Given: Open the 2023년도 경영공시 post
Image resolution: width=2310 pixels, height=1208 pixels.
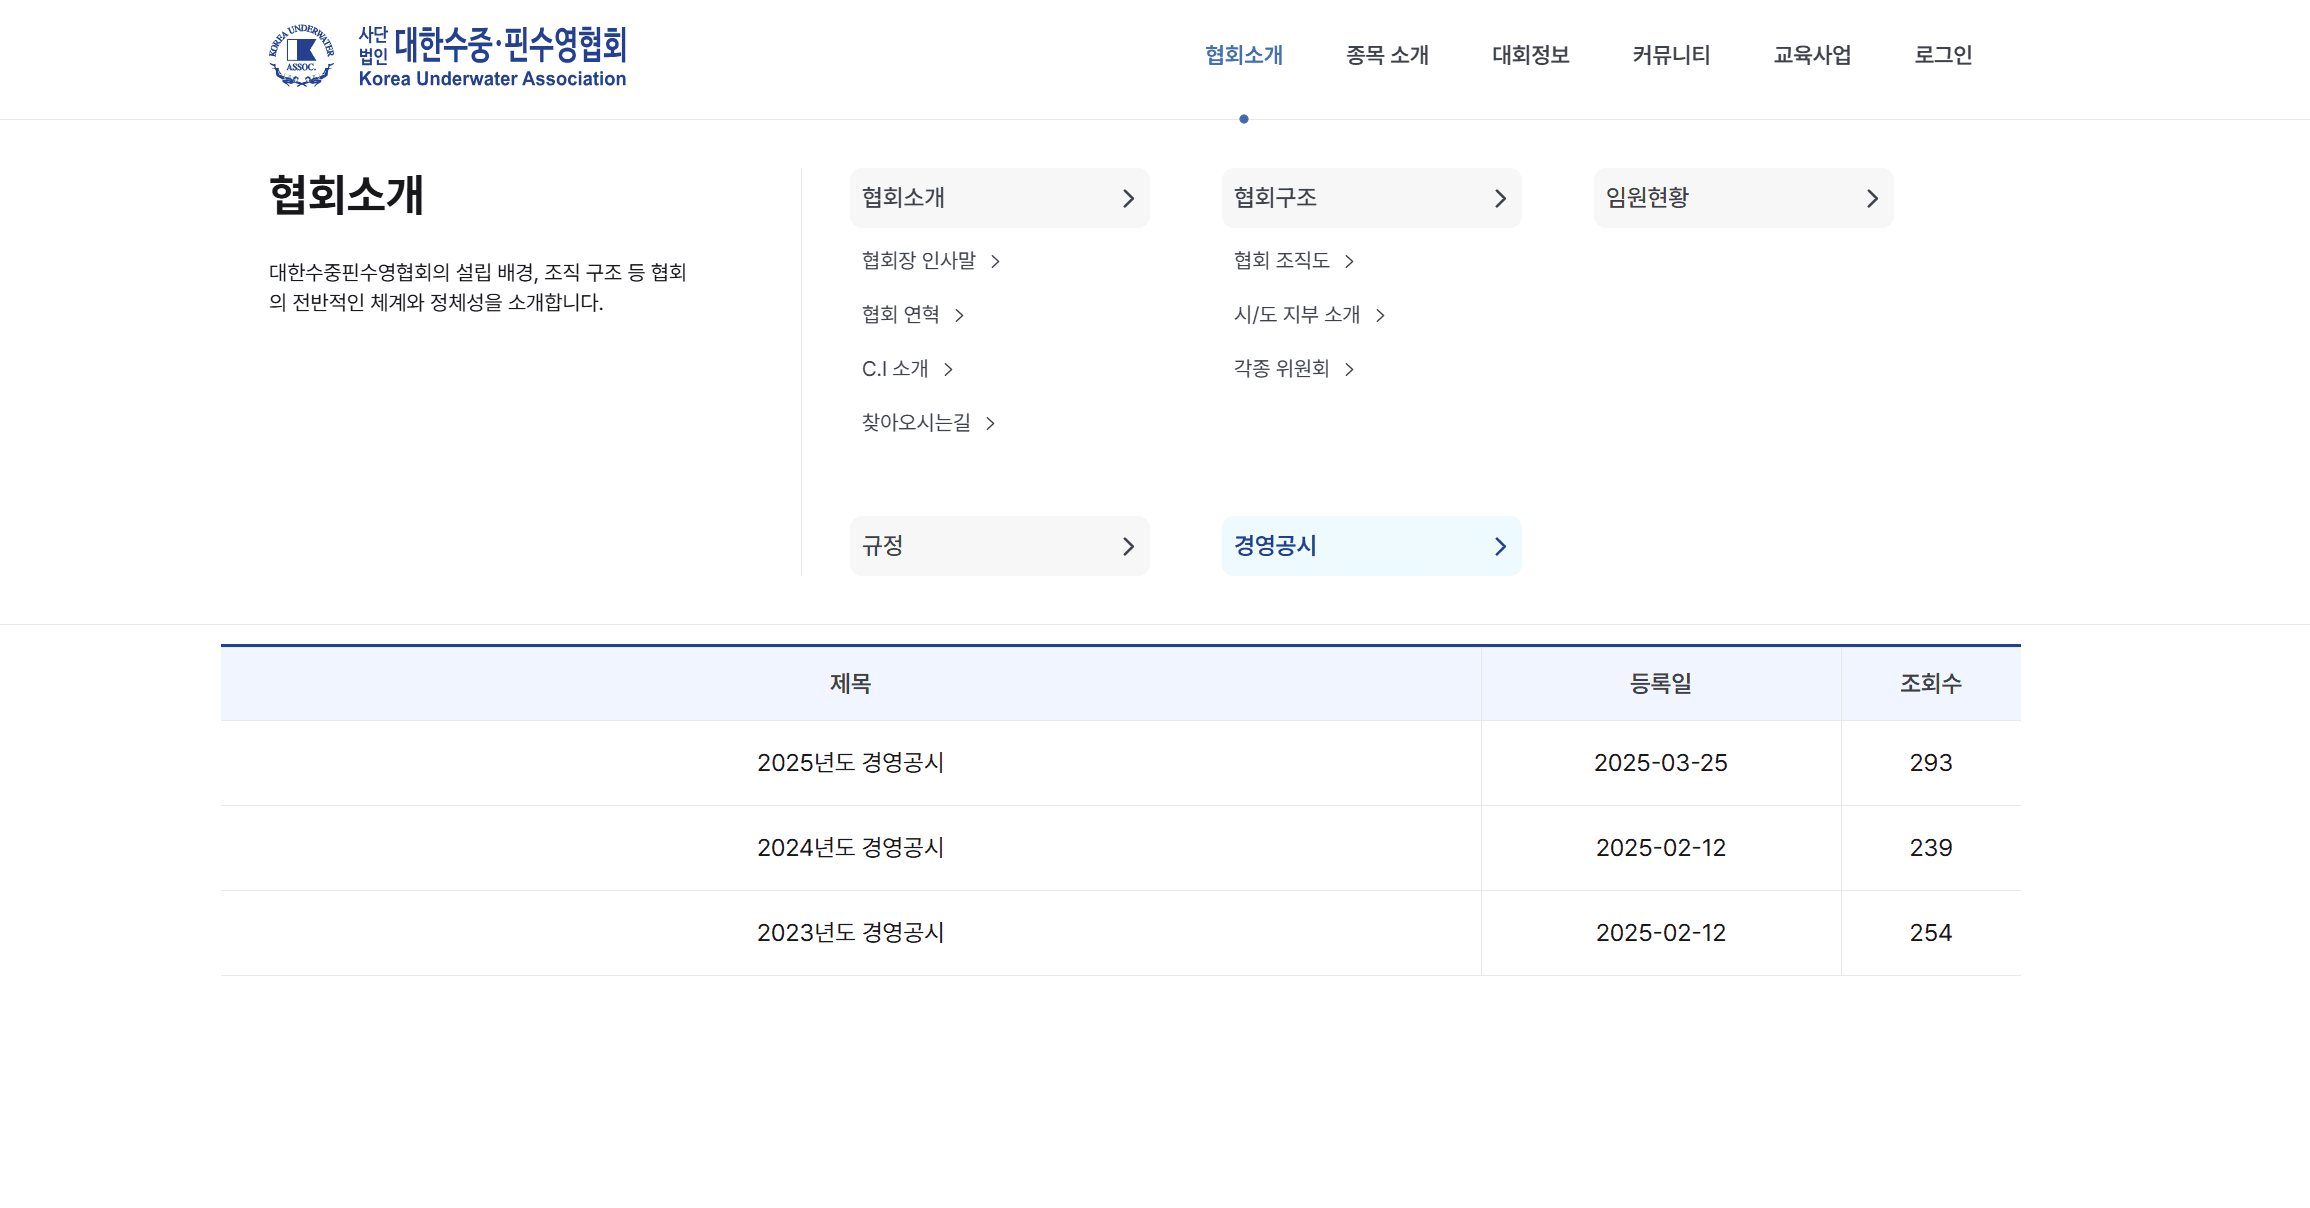Looking at the screenshot, I should 850,933.
